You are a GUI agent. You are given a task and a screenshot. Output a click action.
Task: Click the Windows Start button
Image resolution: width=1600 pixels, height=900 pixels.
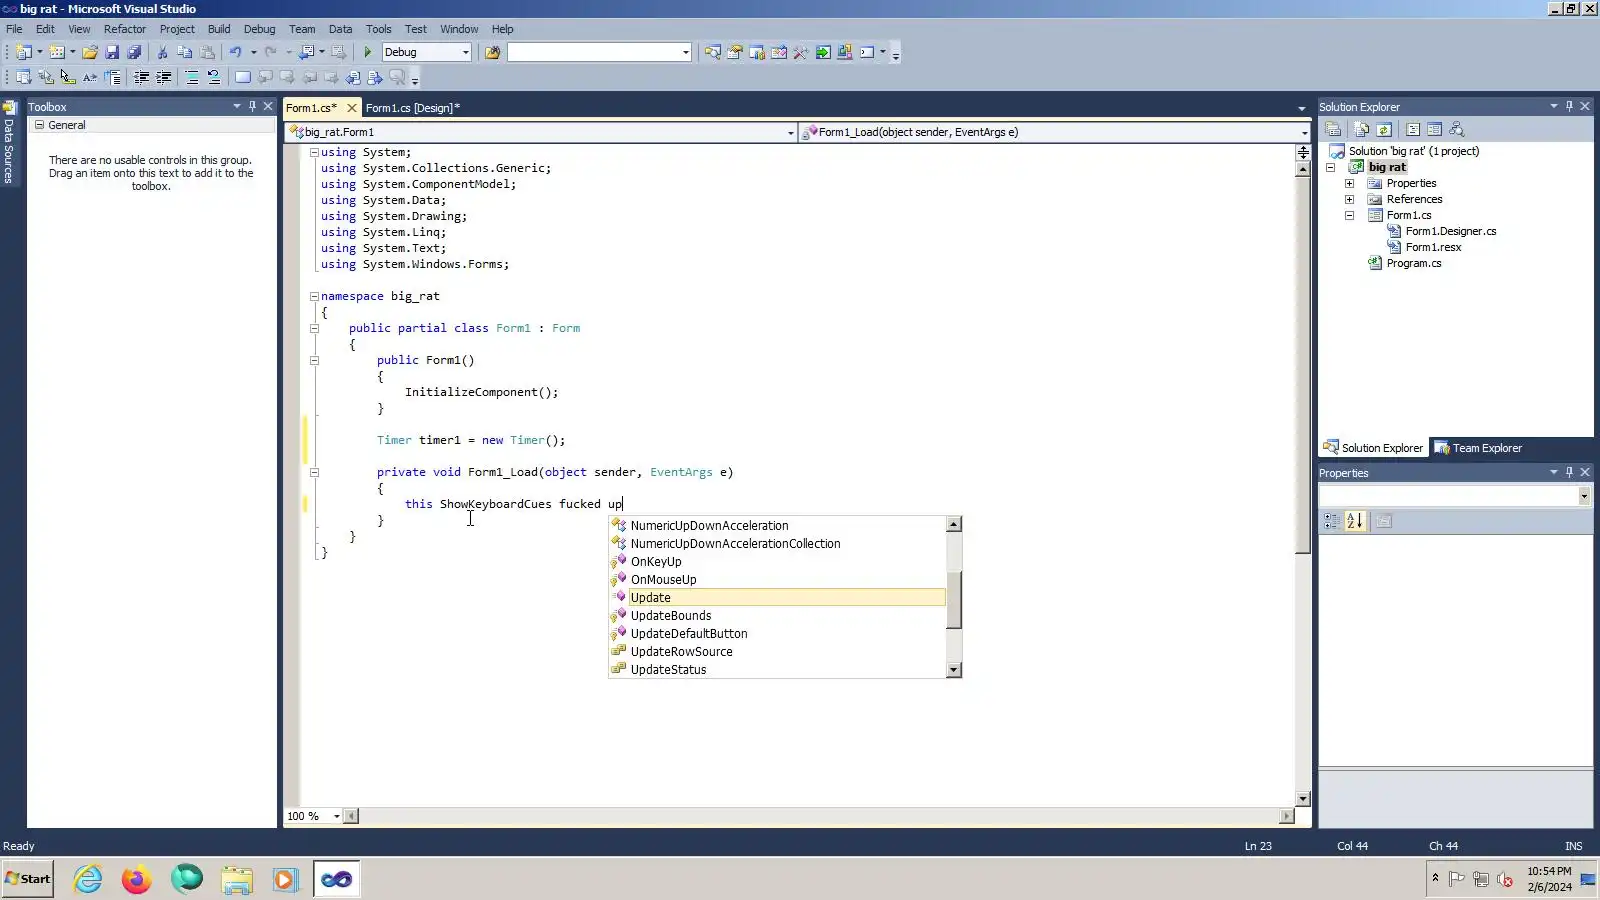tap(28, 879)
